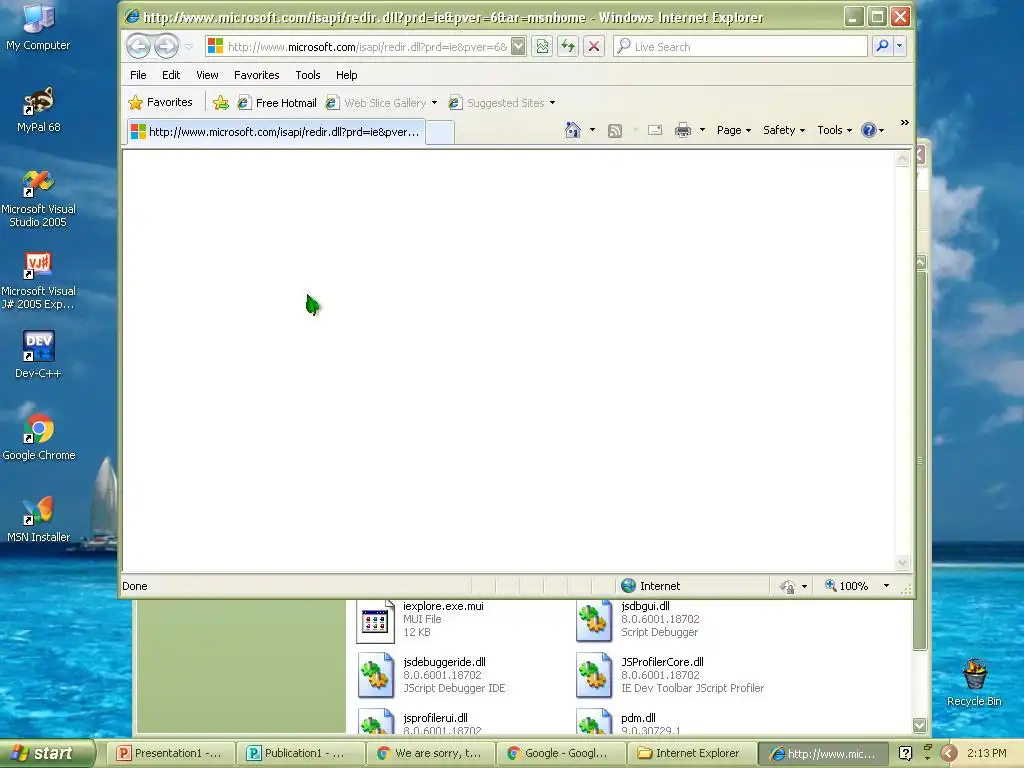Open the Page command bar menu
The width and height of the screenshot is (1024, 768).
coord(734,130)
